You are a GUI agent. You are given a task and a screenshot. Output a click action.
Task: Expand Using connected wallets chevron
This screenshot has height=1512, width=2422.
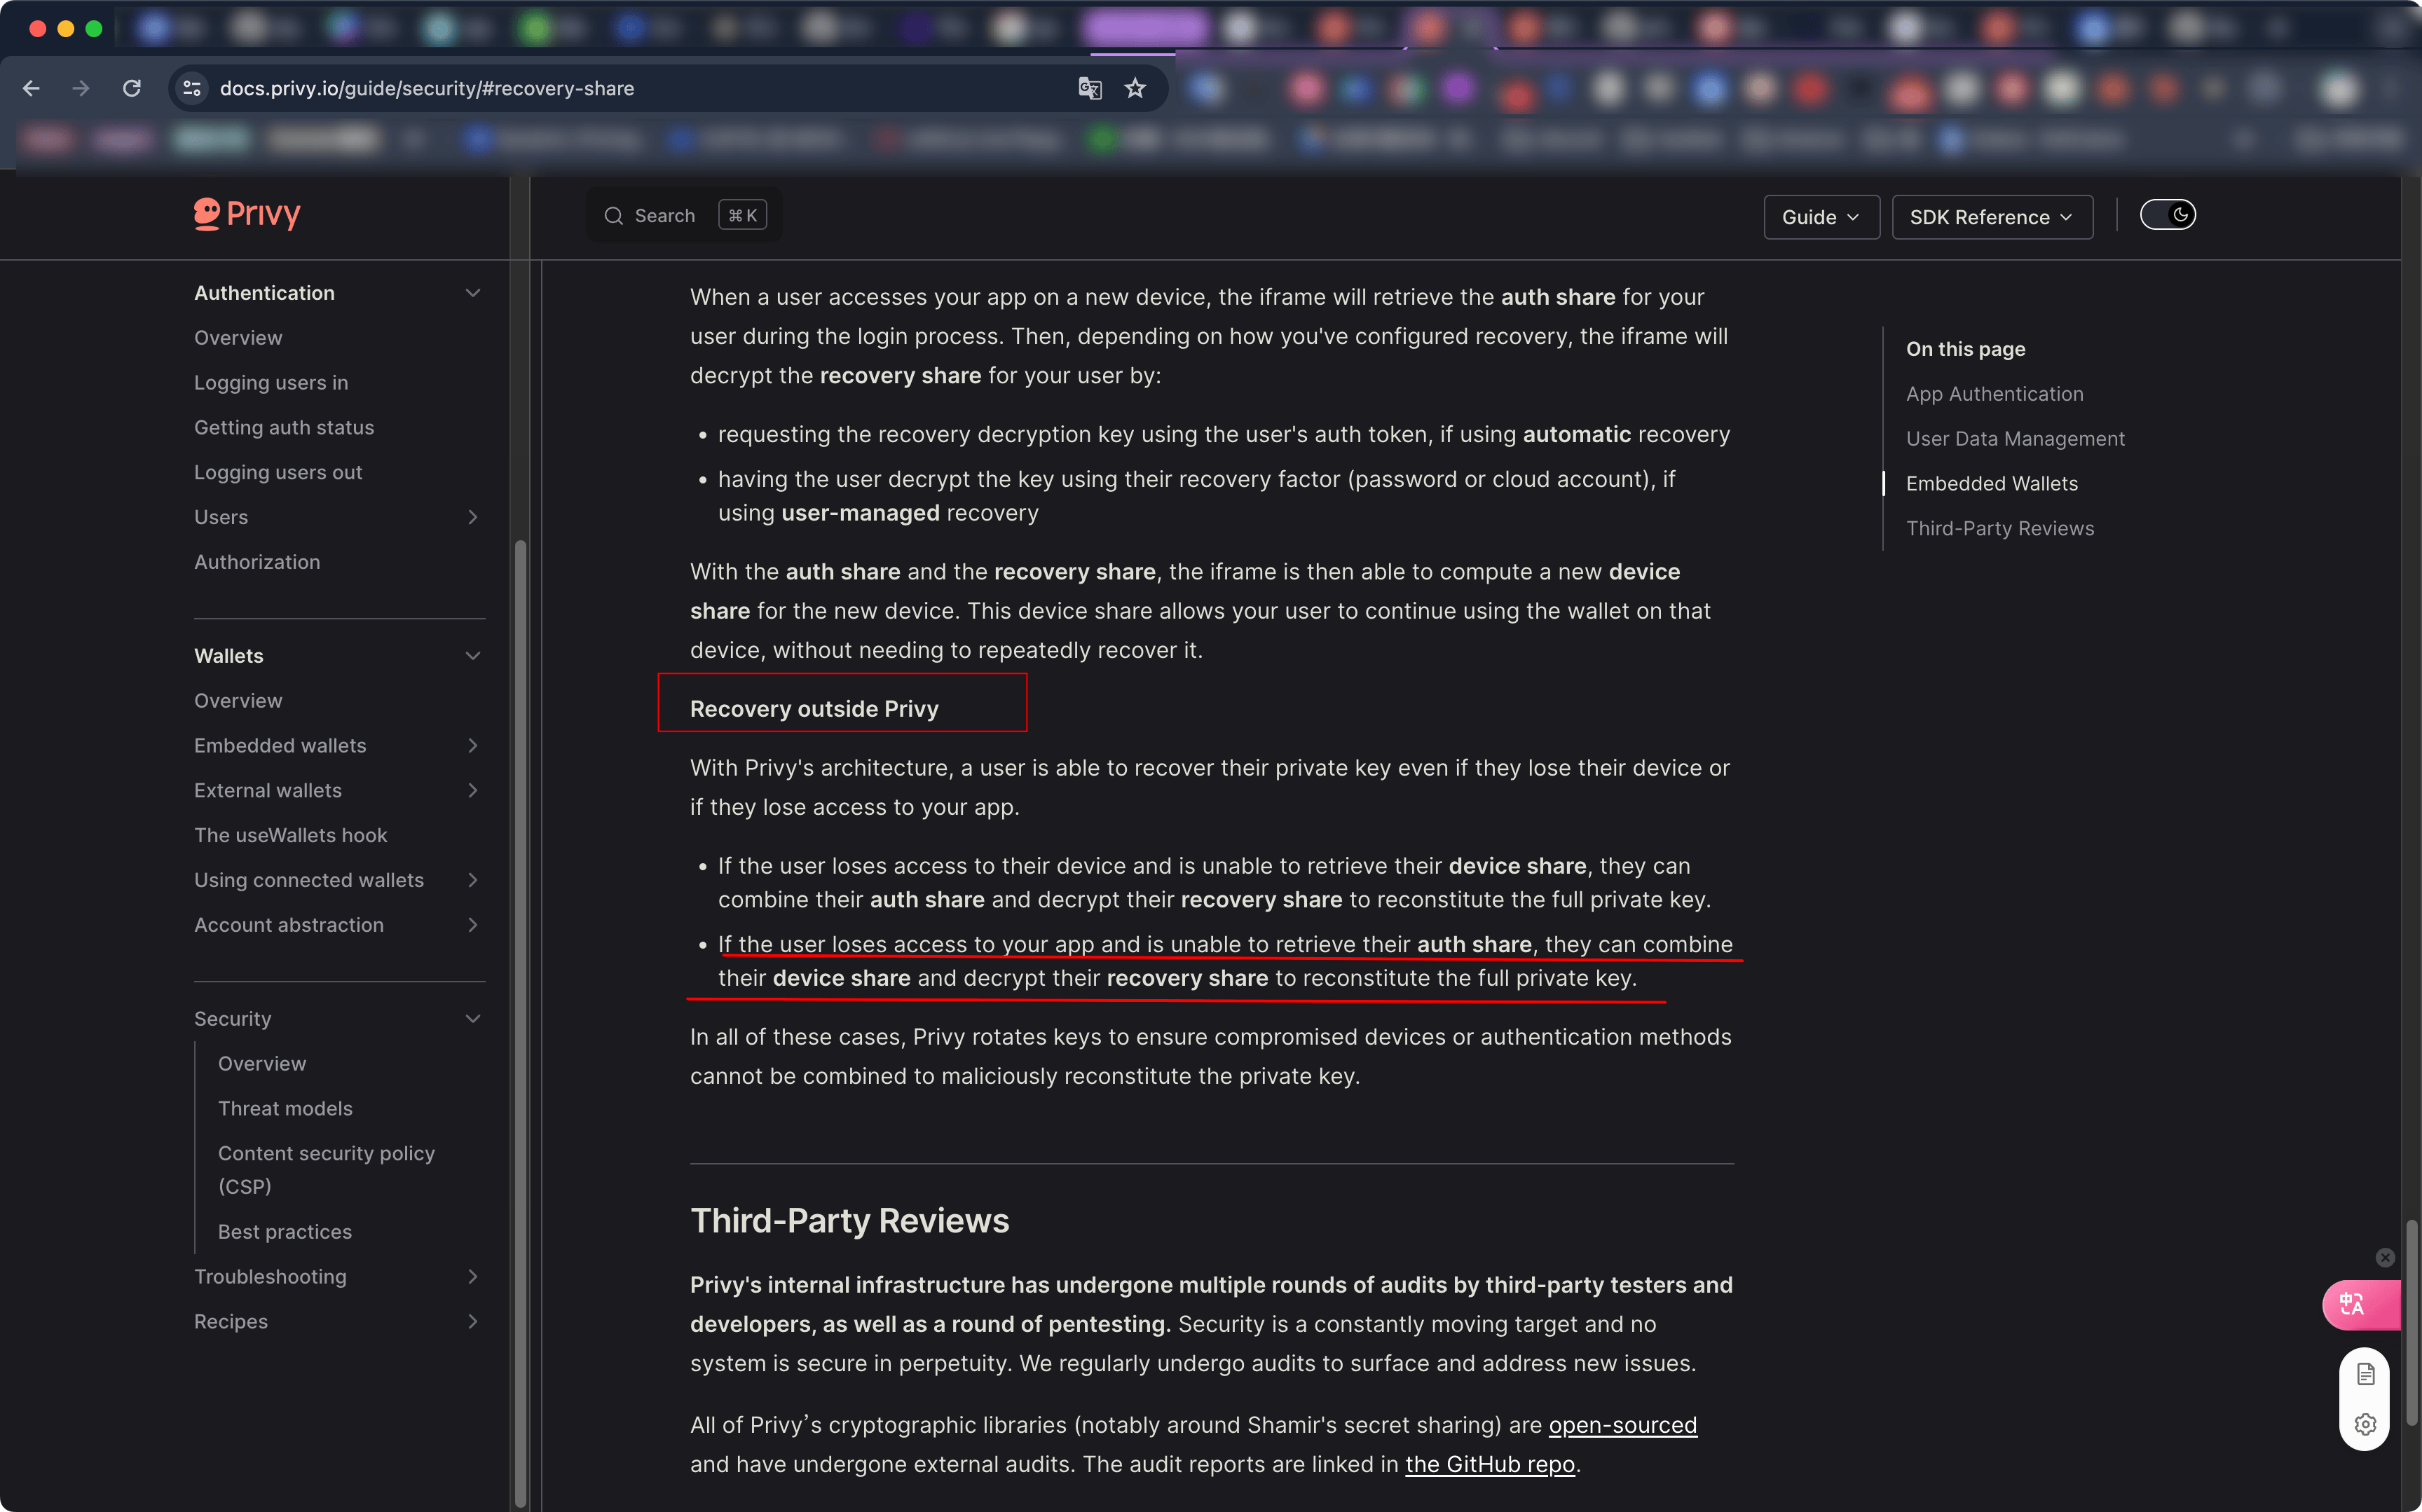click(473, 880)
